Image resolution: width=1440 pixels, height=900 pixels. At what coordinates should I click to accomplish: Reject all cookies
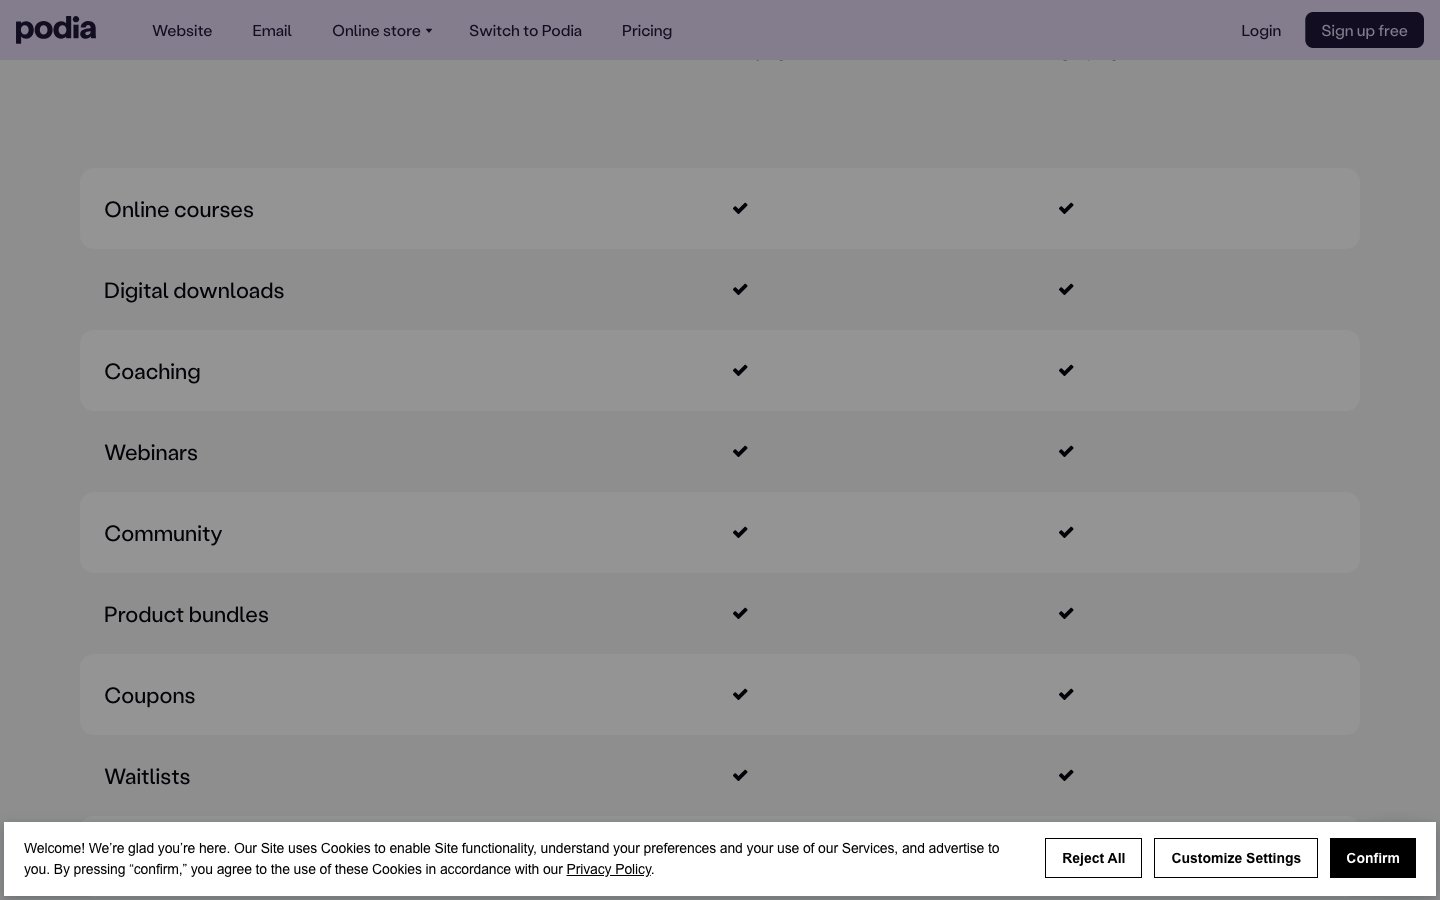pos(1093,858)
